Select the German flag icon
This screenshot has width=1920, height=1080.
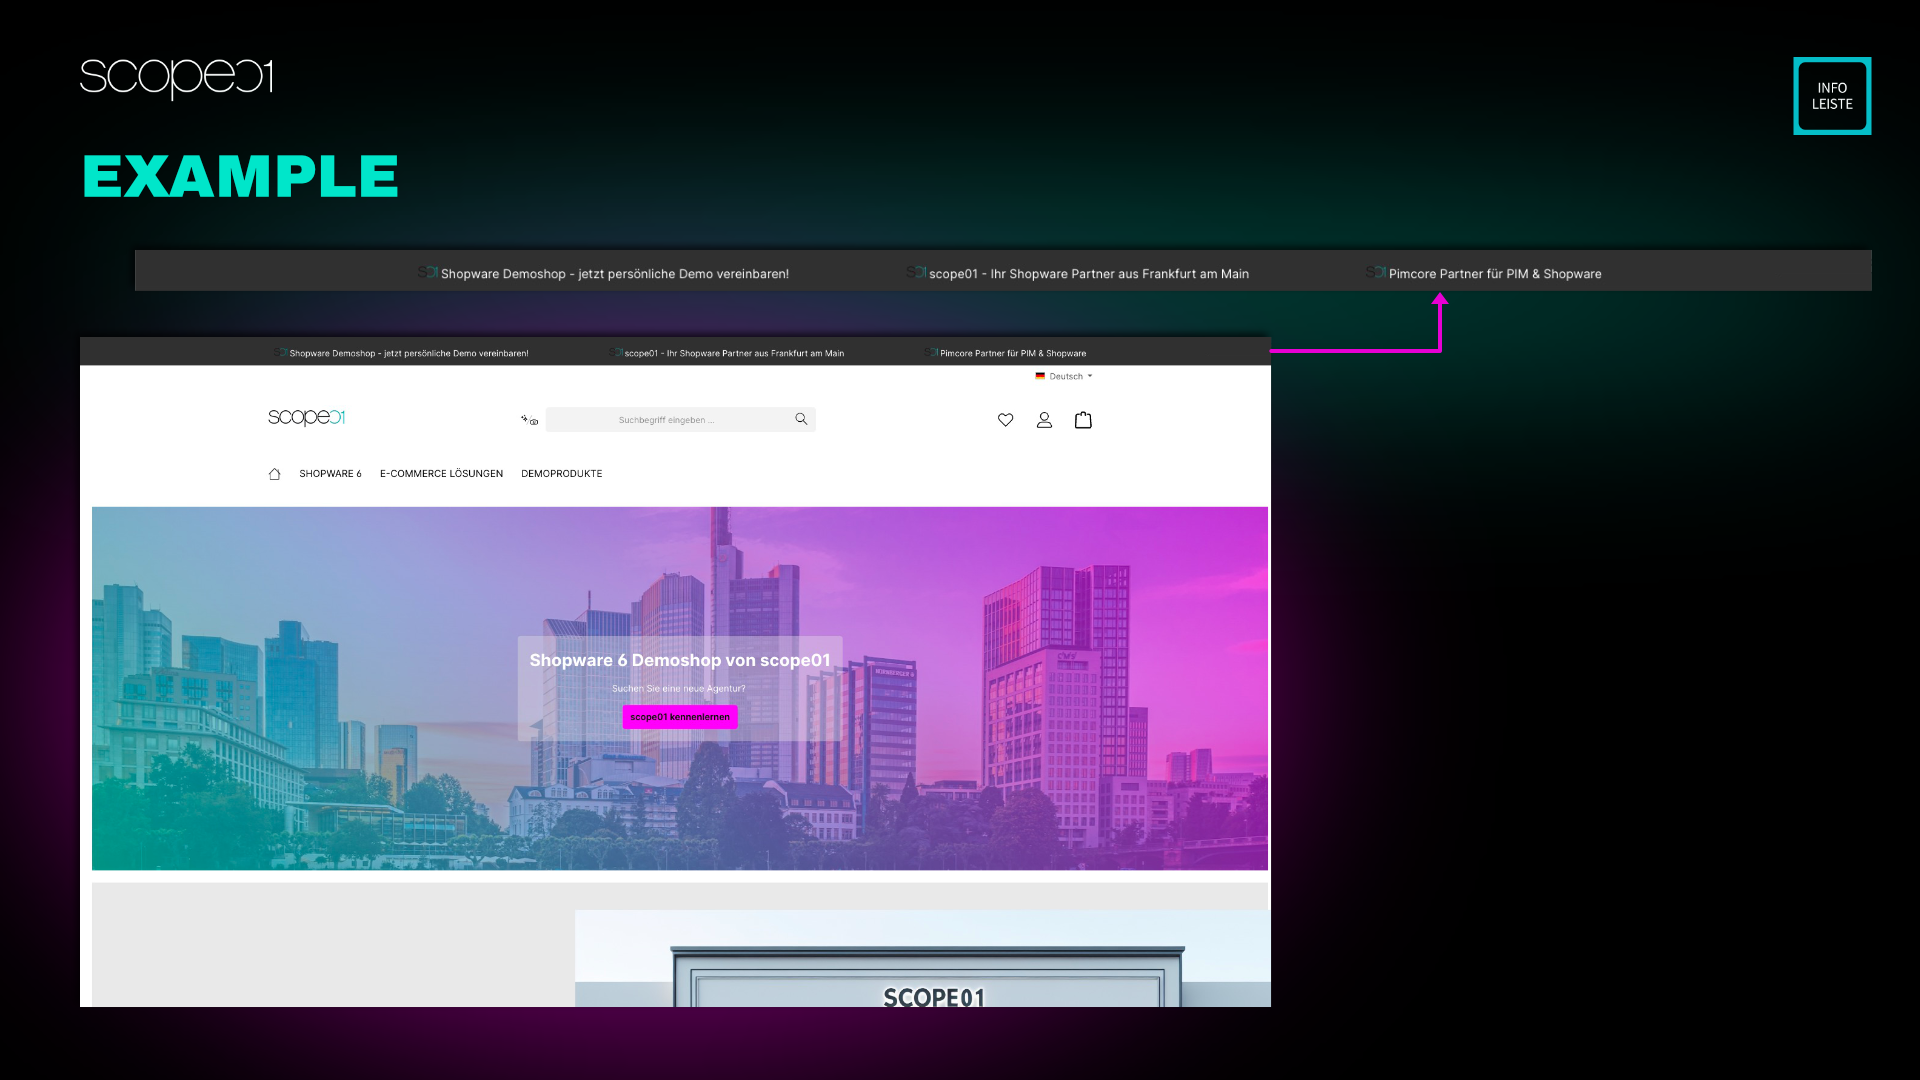pos(1040,376)
